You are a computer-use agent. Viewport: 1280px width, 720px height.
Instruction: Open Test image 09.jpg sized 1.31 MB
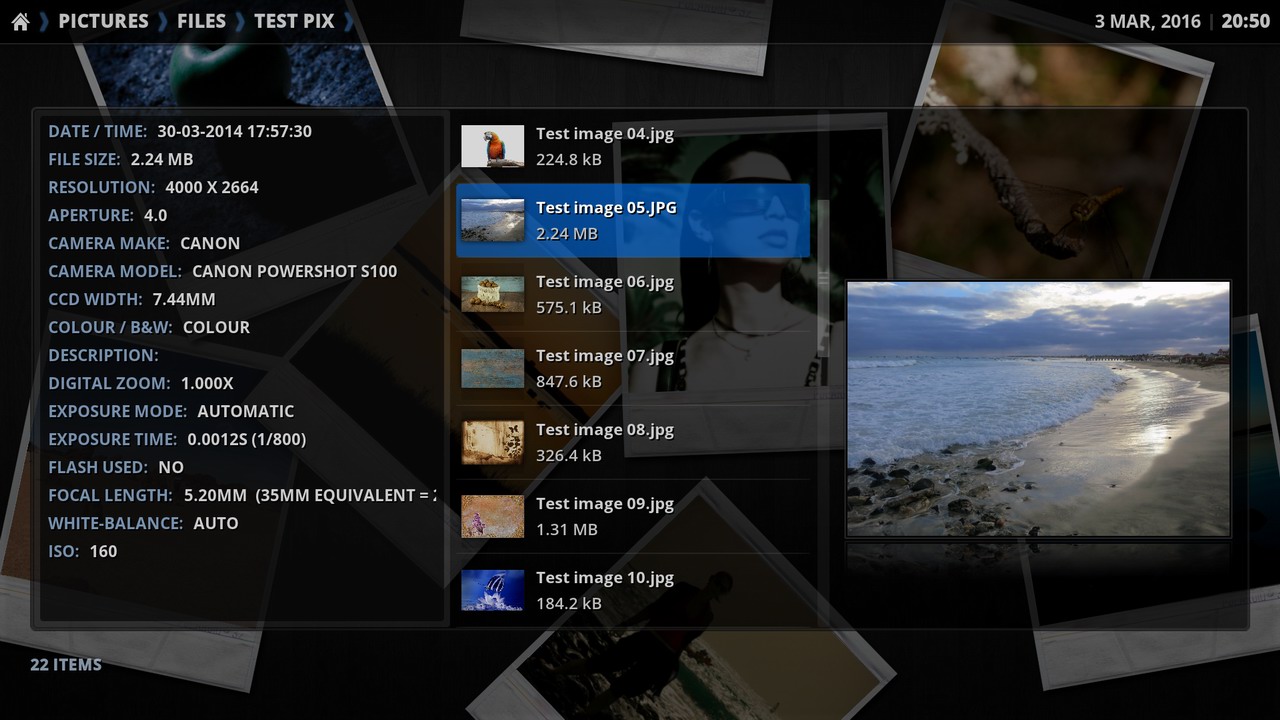click(604, 504)
